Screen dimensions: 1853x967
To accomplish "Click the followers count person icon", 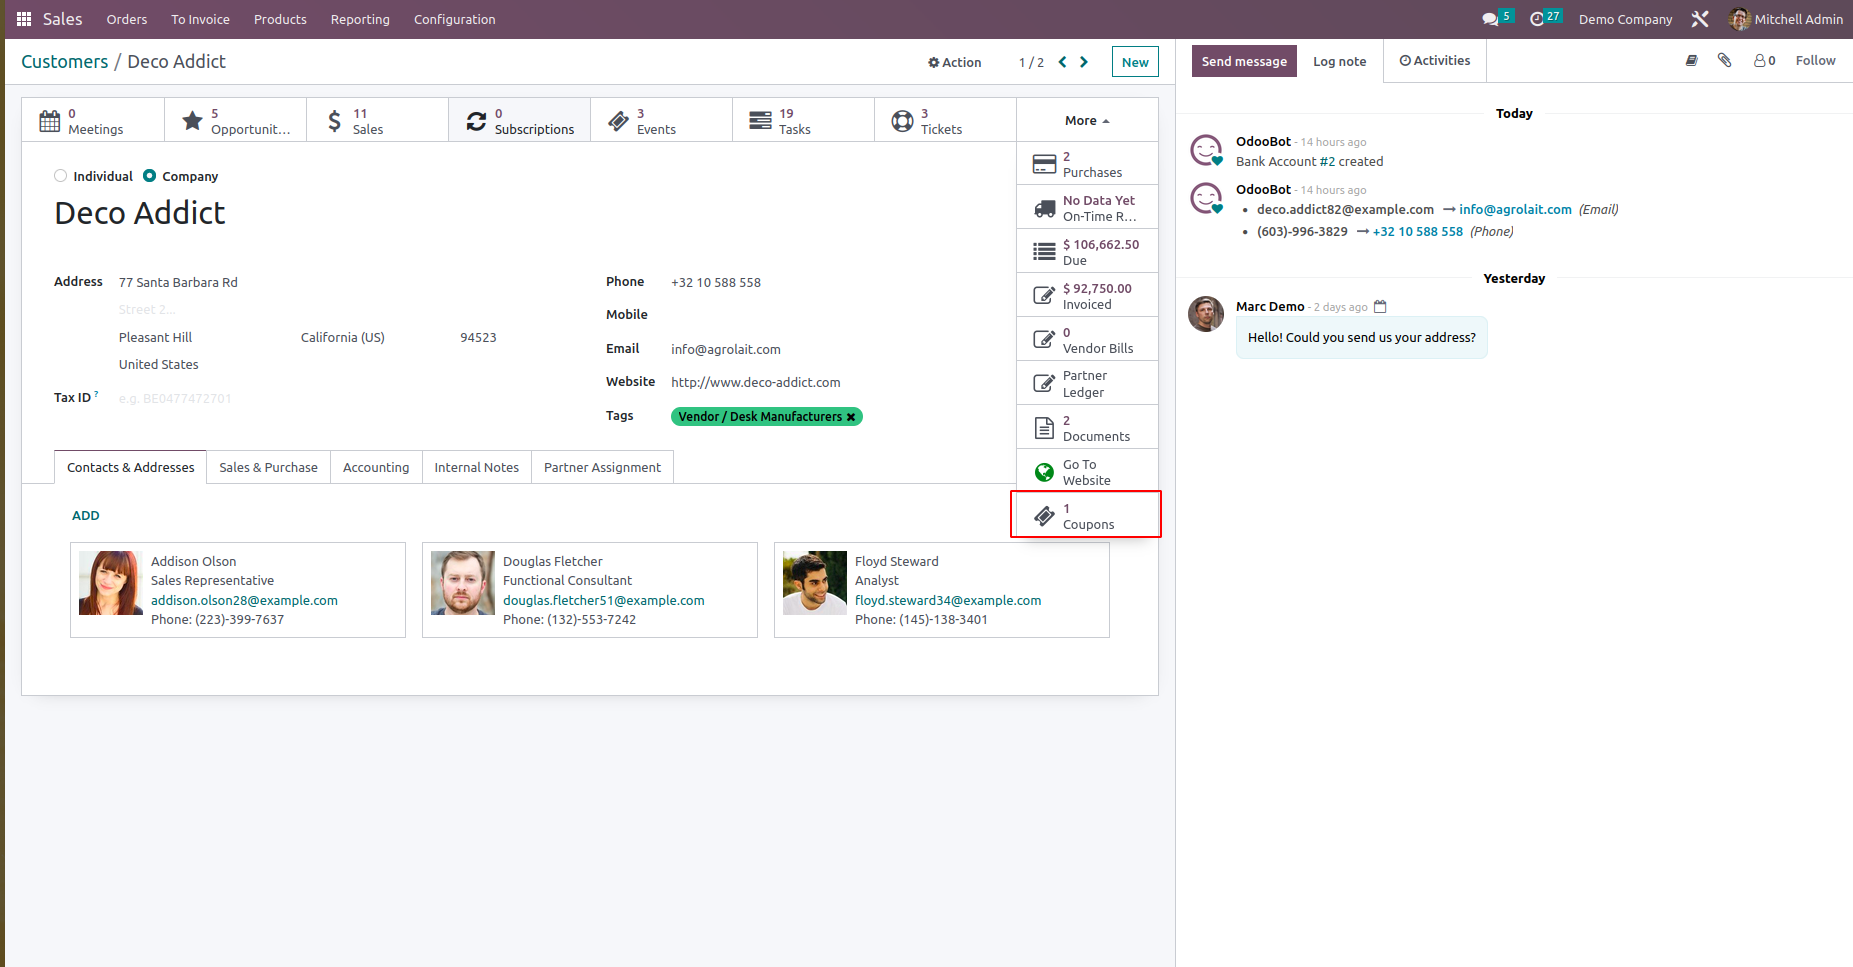I will 1765,60.
